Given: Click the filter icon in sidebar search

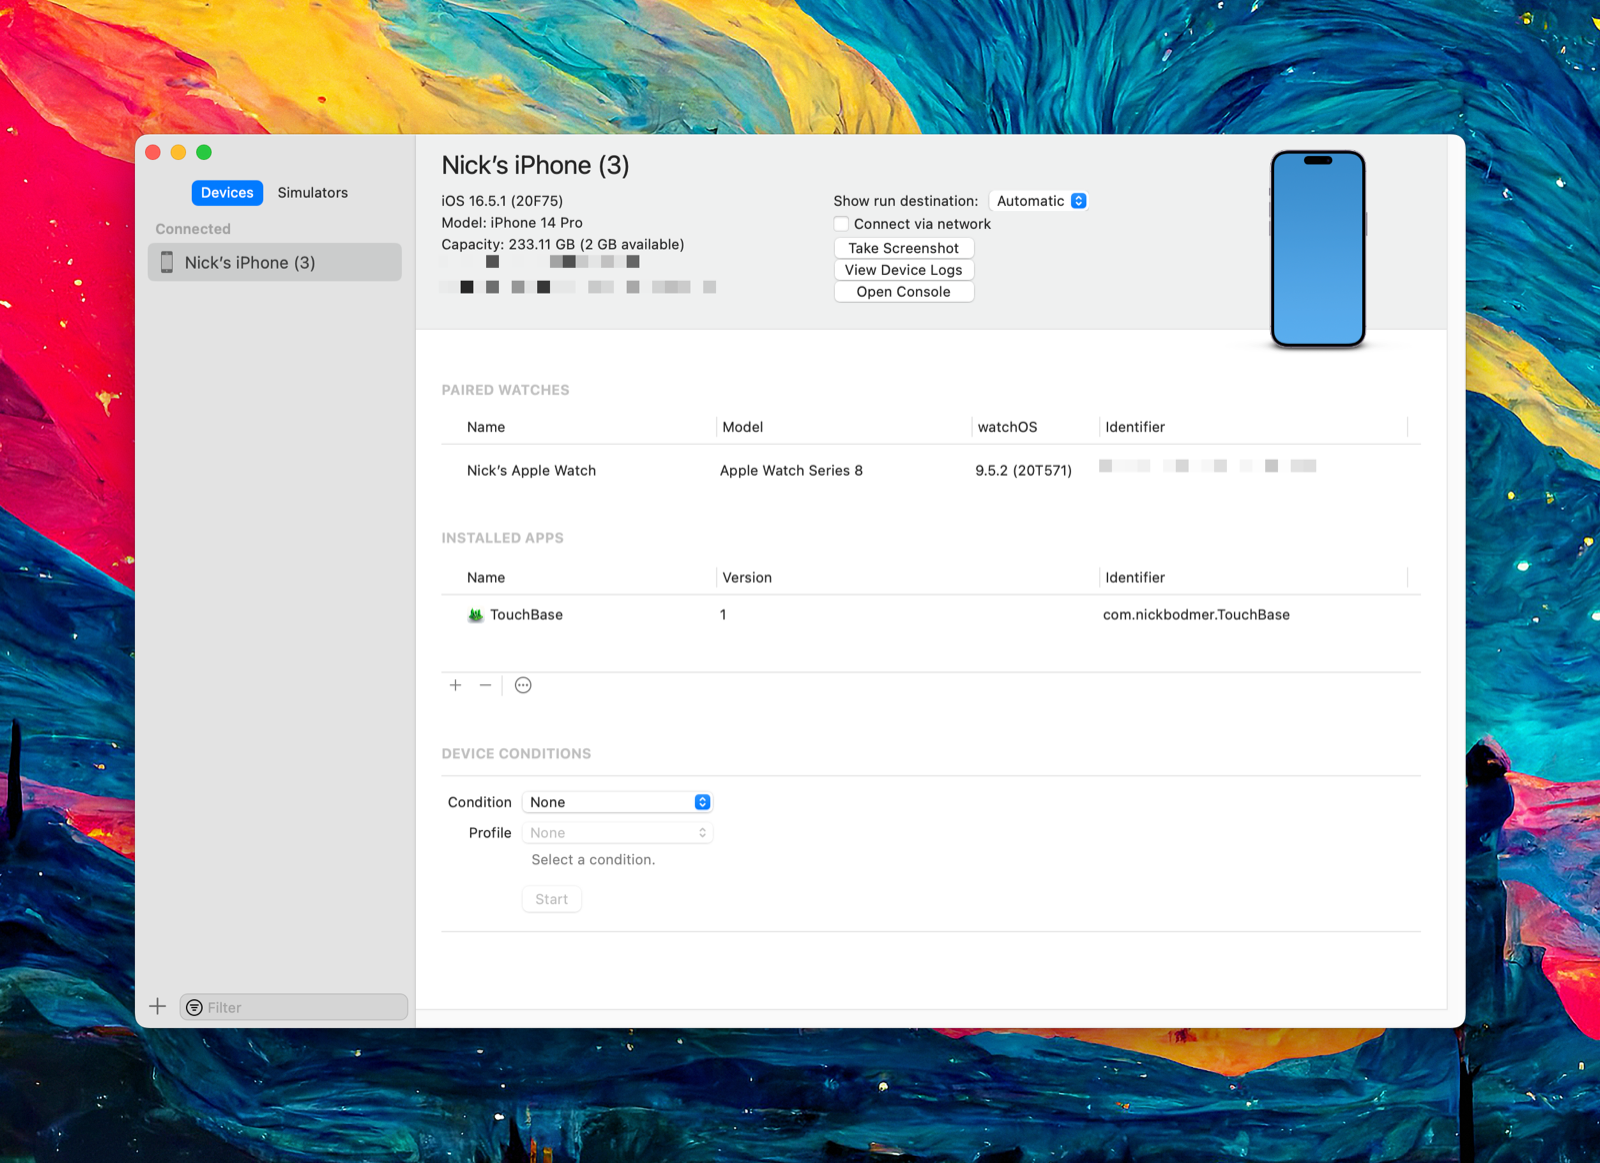Looking at the screenshot, I should (195, 1007).
